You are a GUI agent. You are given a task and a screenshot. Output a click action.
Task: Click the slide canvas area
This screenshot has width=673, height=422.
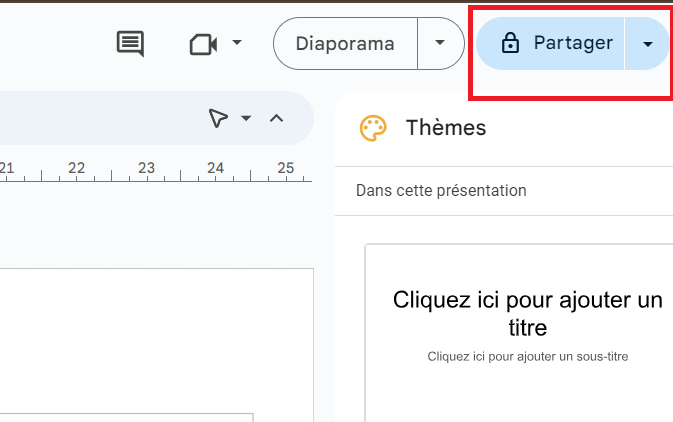tap(150, 340)
